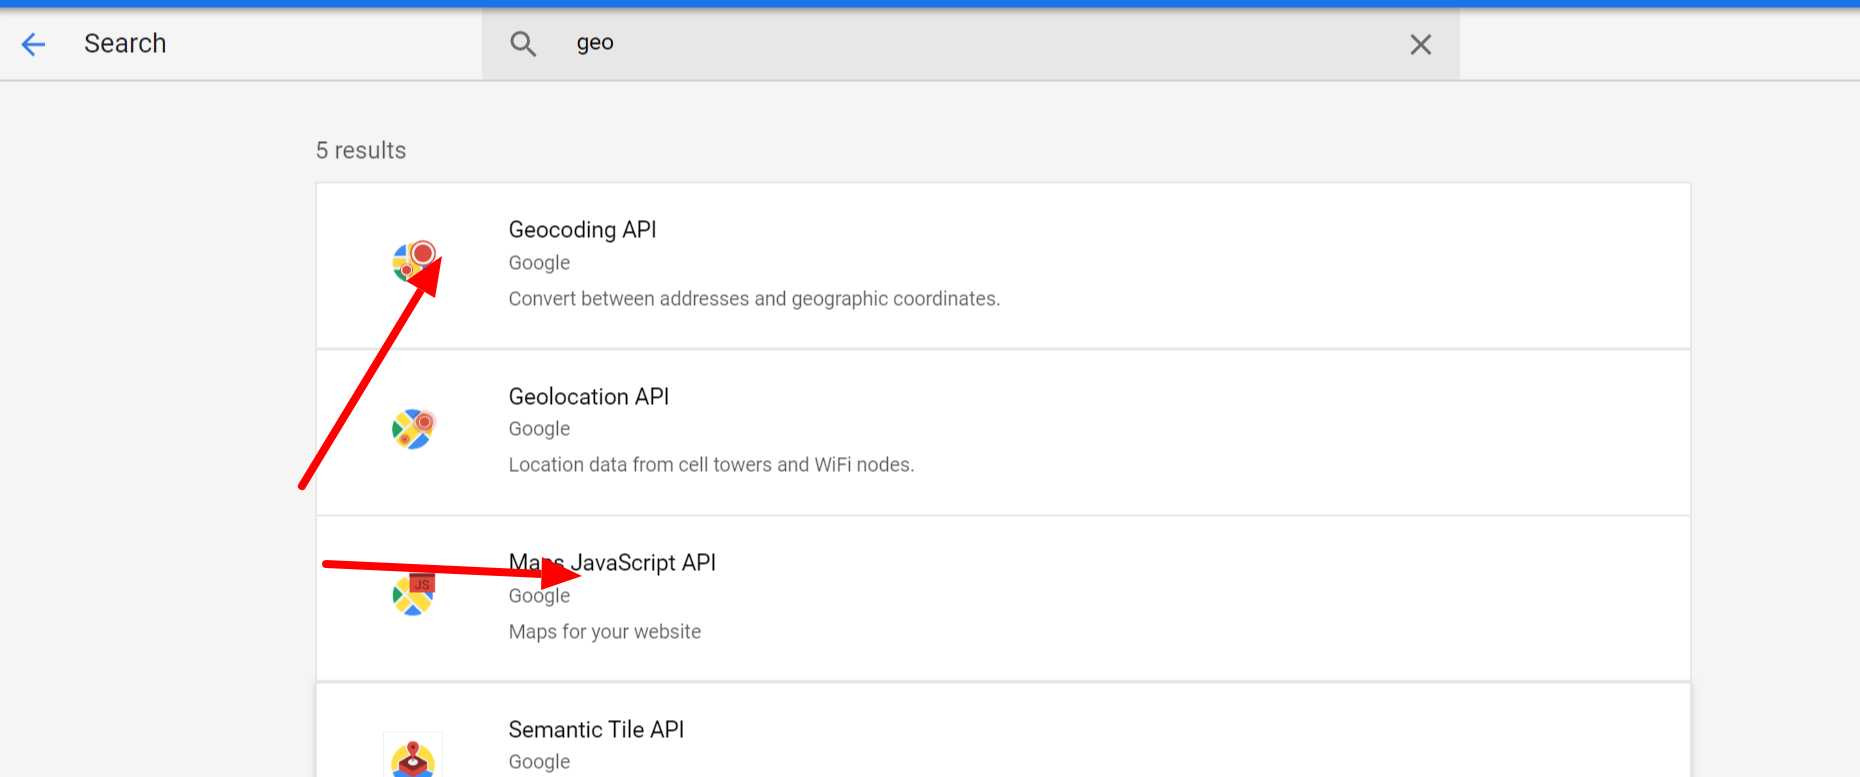
Task: Click Google label under Geolocation API
Action: [x=539, y=429]
